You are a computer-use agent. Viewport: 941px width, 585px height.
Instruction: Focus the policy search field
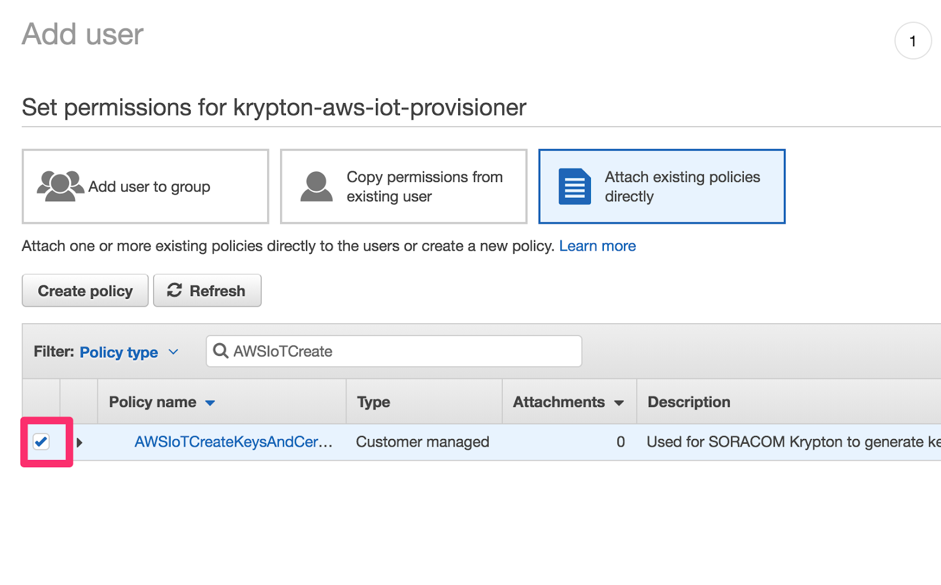pyautogui.click(x=400, y=351)
